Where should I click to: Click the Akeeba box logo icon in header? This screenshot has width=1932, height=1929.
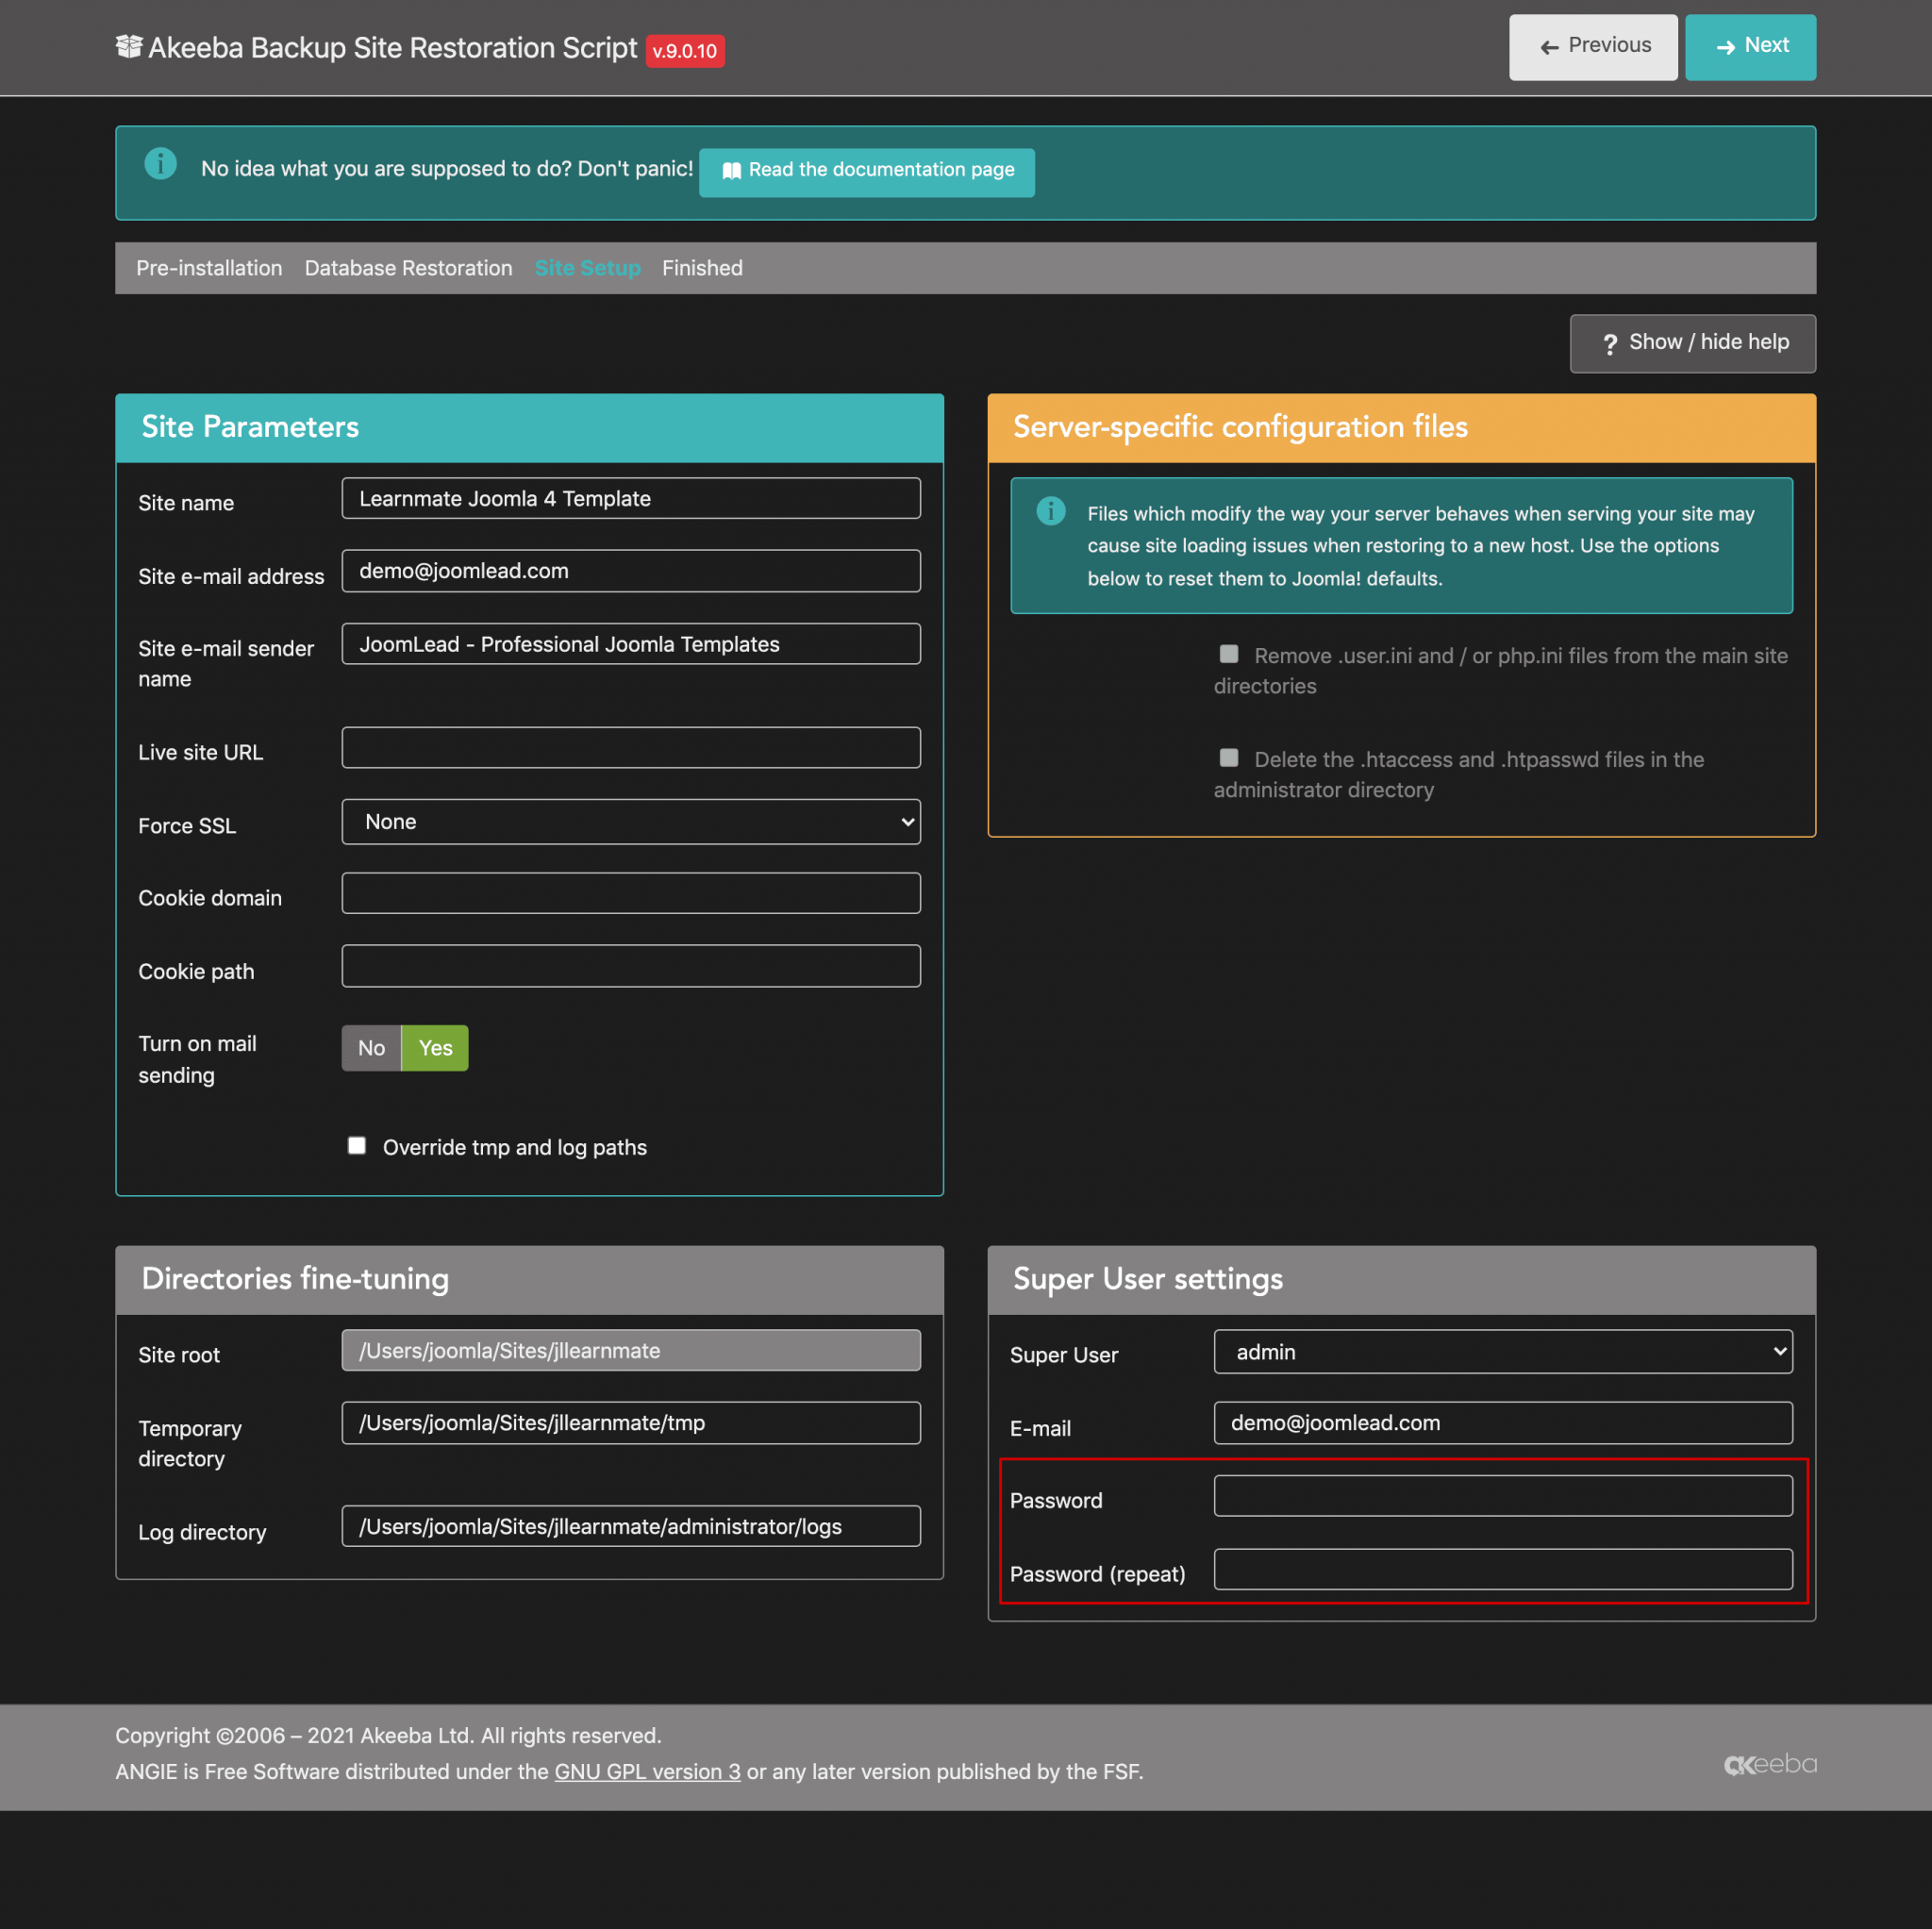click(x=129, y=46)
